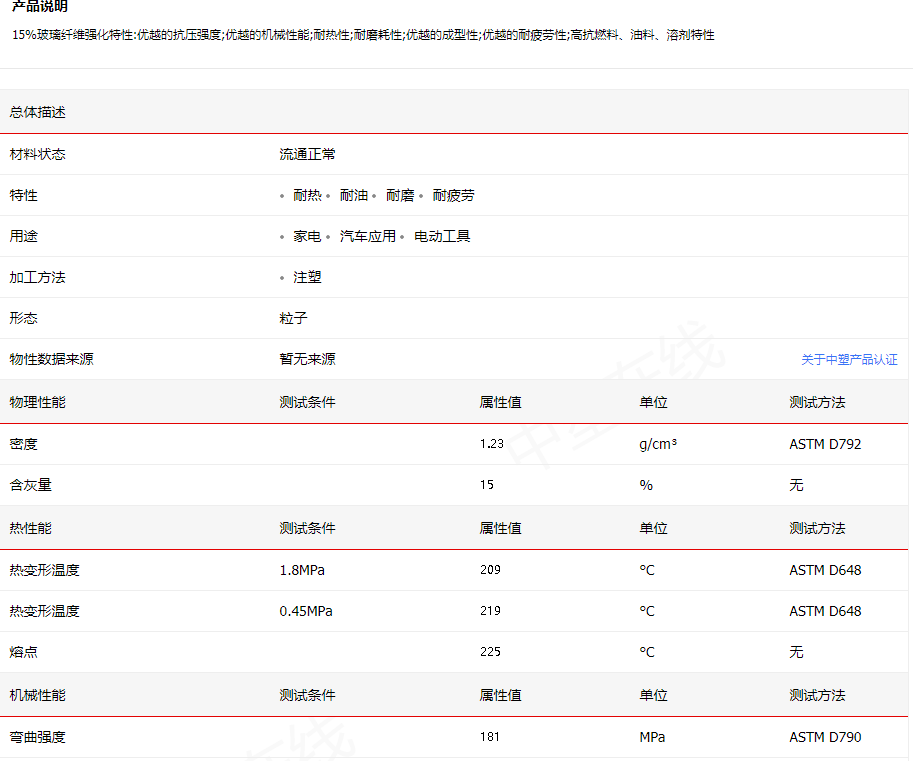
Task: Select the 机械性能 table section header
Action: click(x=38, y=695)
